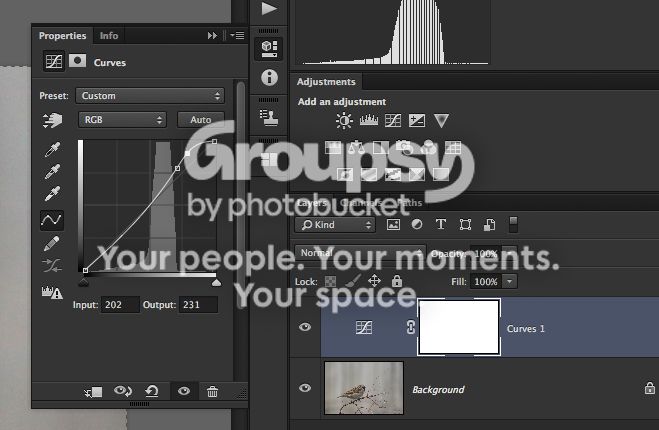Switch to the Info tab
The image size is (659, 430).
tap(109, 36)
